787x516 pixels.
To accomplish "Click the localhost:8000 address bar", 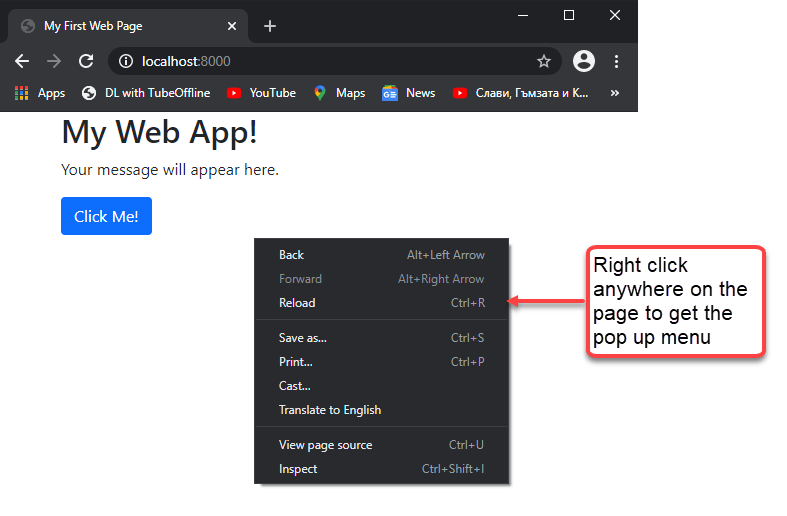I will tap(330, 61).
